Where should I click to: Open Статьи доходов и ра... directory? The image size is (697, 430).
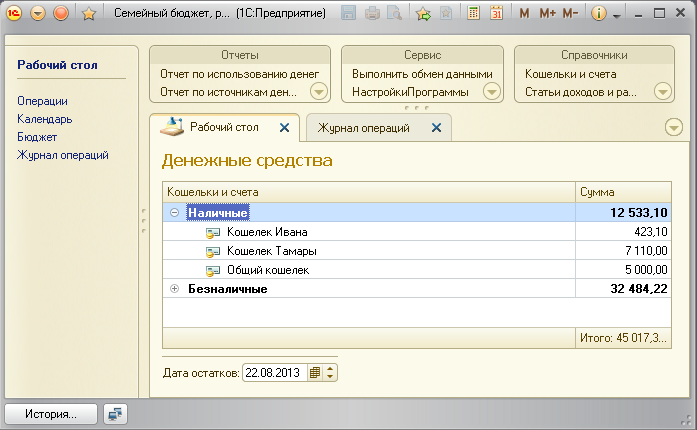(x=581, y=92)
